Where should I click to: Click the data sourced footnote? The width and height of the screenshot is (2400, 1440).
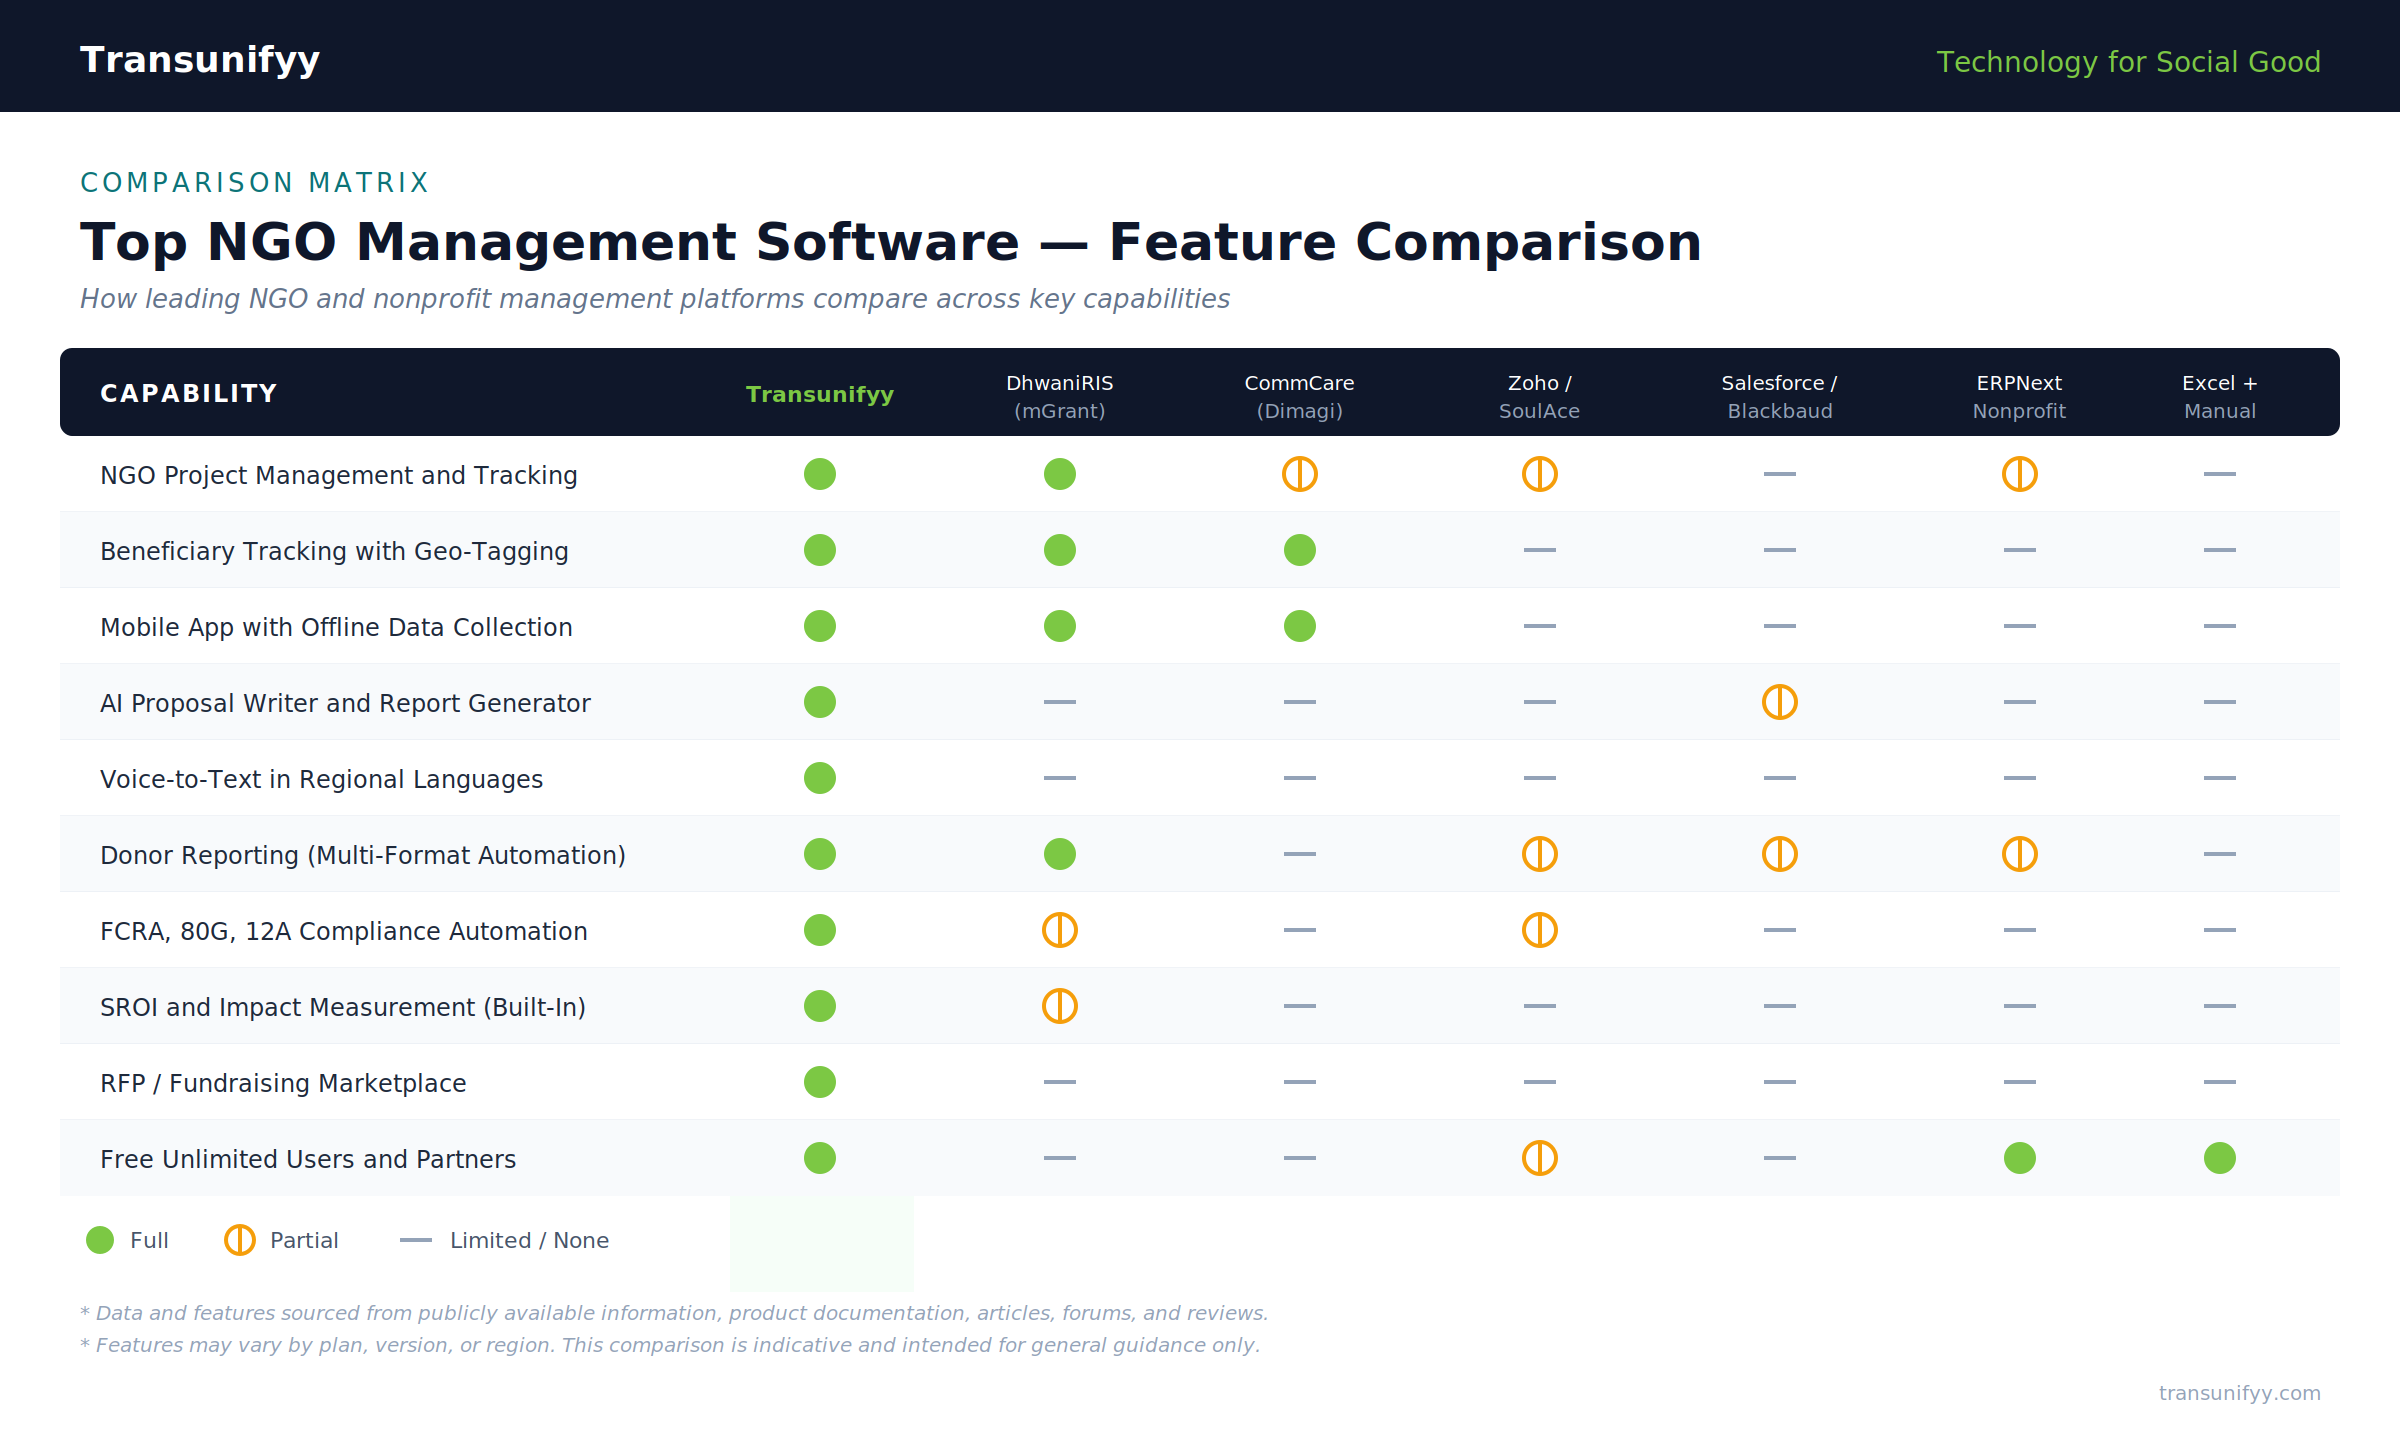pyautogui.click(x=674, y=1313)
